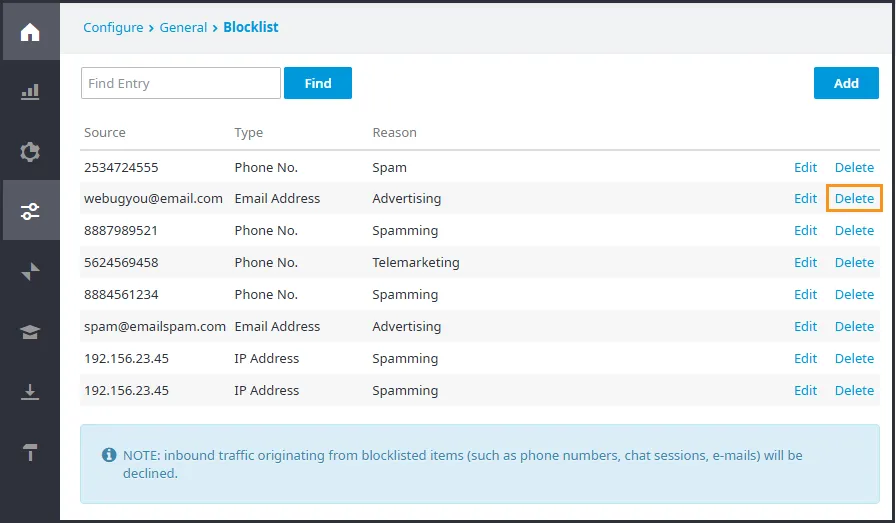Go to General breadcrumb link
The image size is (896, 523).
(183, 27)
